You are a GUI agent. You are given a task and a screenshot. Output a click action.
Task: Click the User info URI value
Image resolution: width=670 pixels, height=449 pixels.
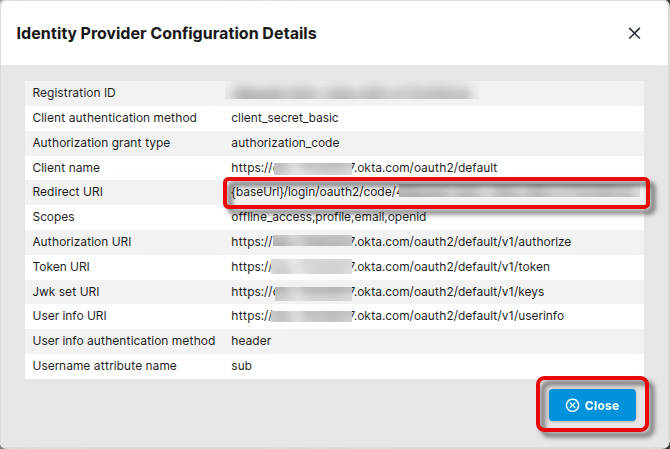398,316
